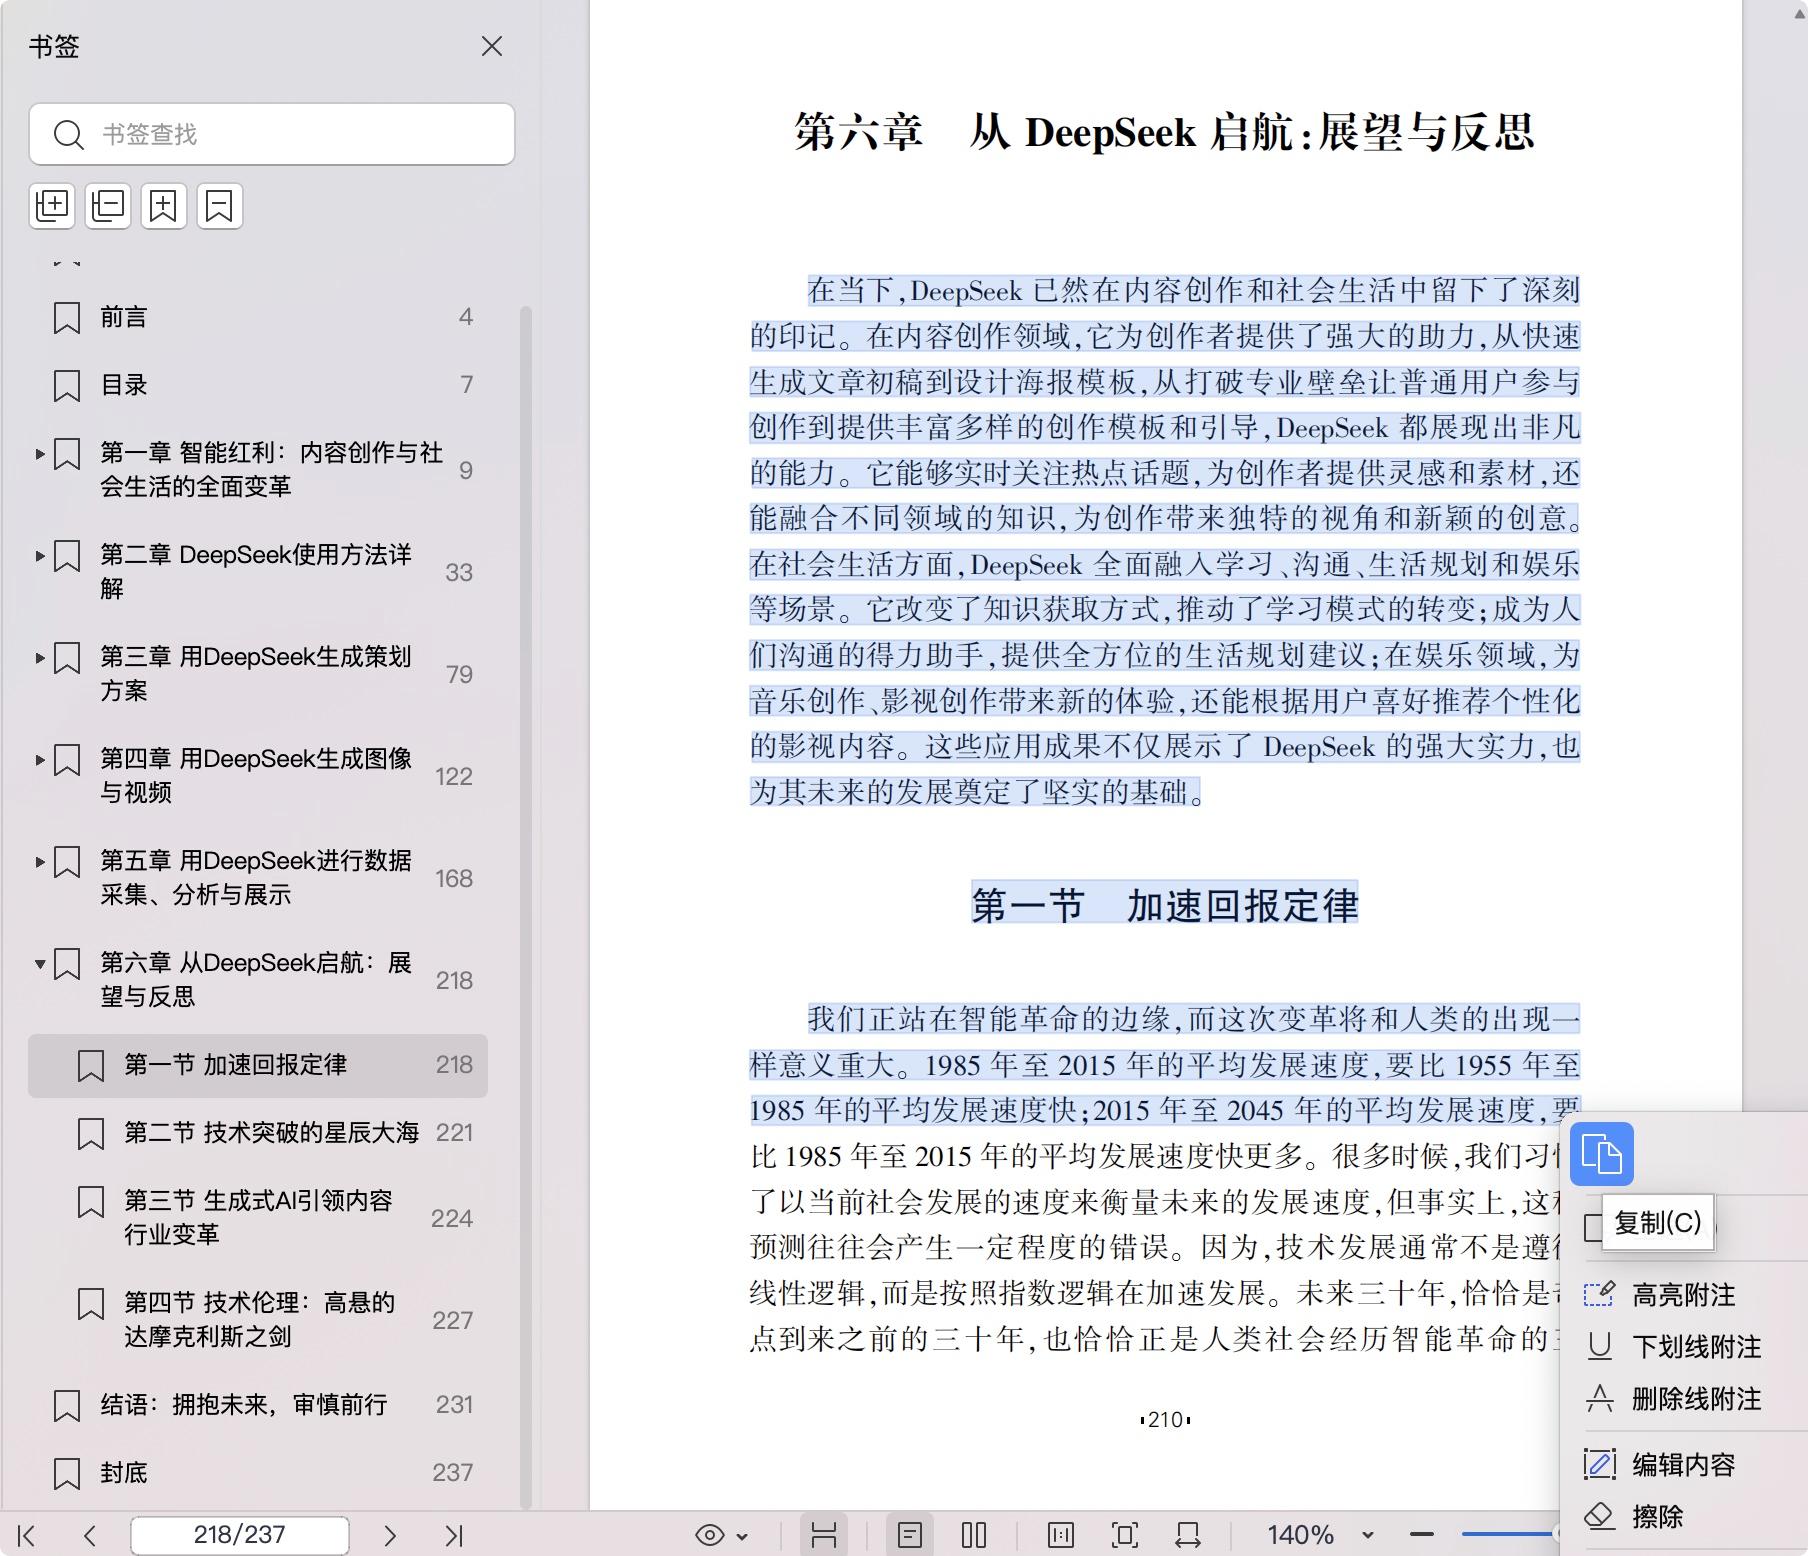The width and height of the screenshot is (1808, 1556).
Task: Click the bookmark icon beside 封底
Action: [67, 1473]
